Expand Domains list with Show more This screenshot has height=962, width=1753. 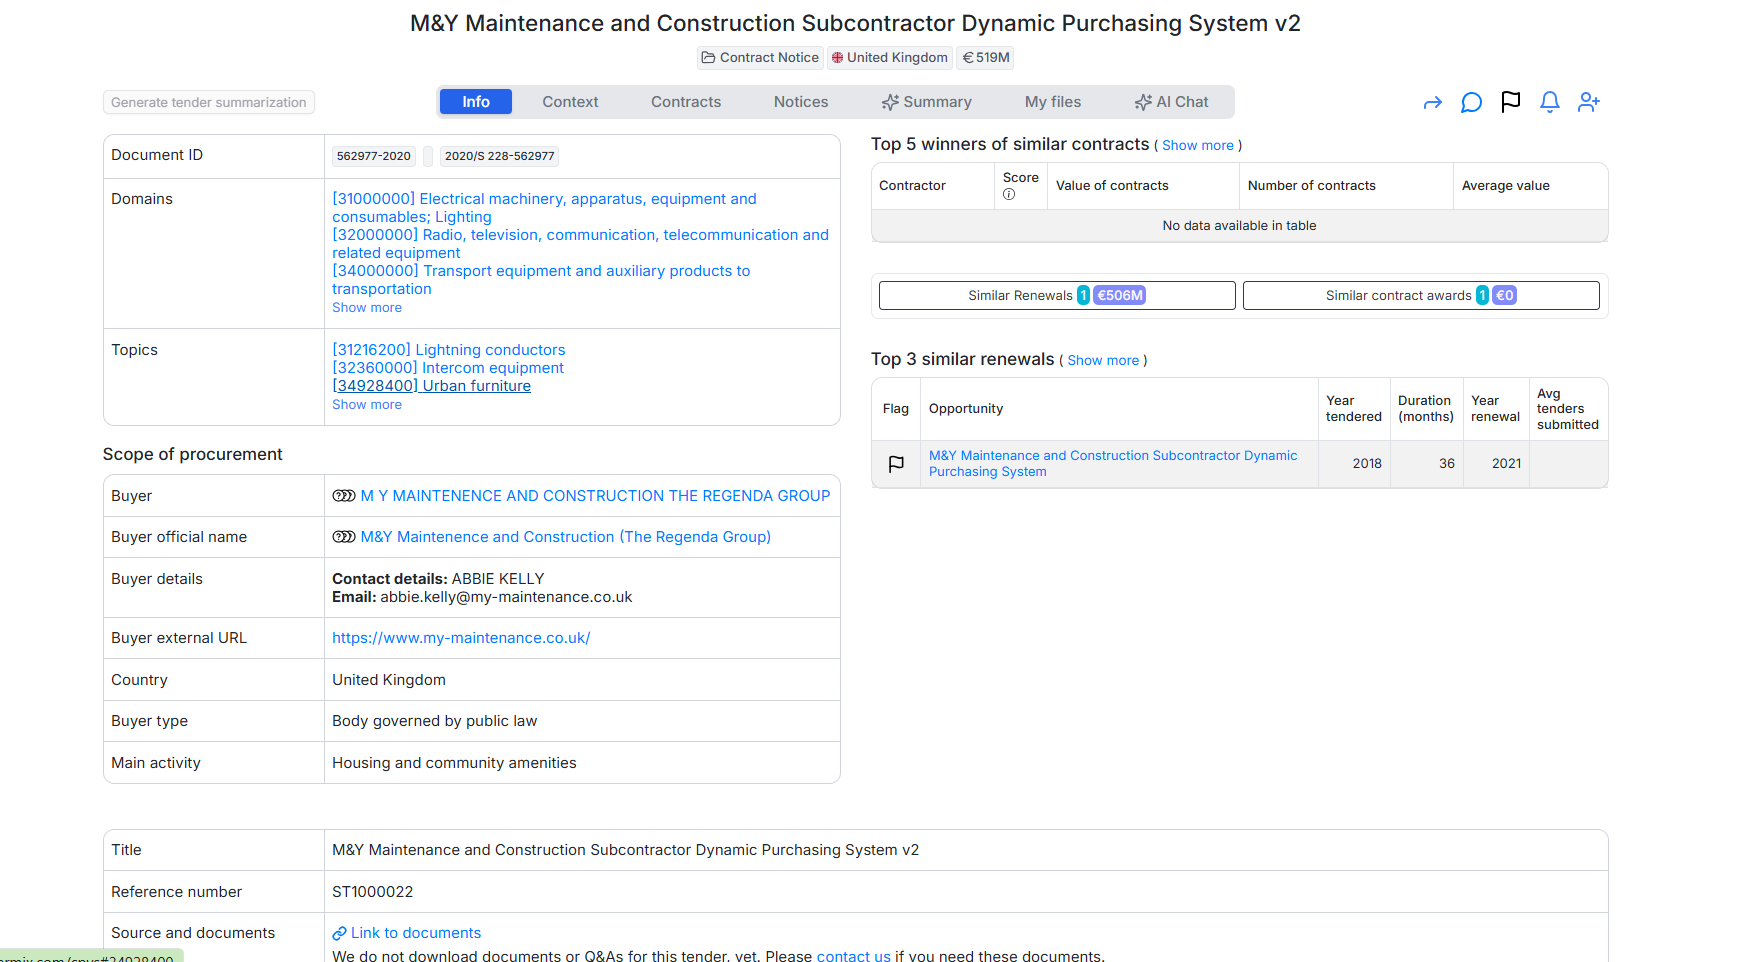click(x=367, y=308)
